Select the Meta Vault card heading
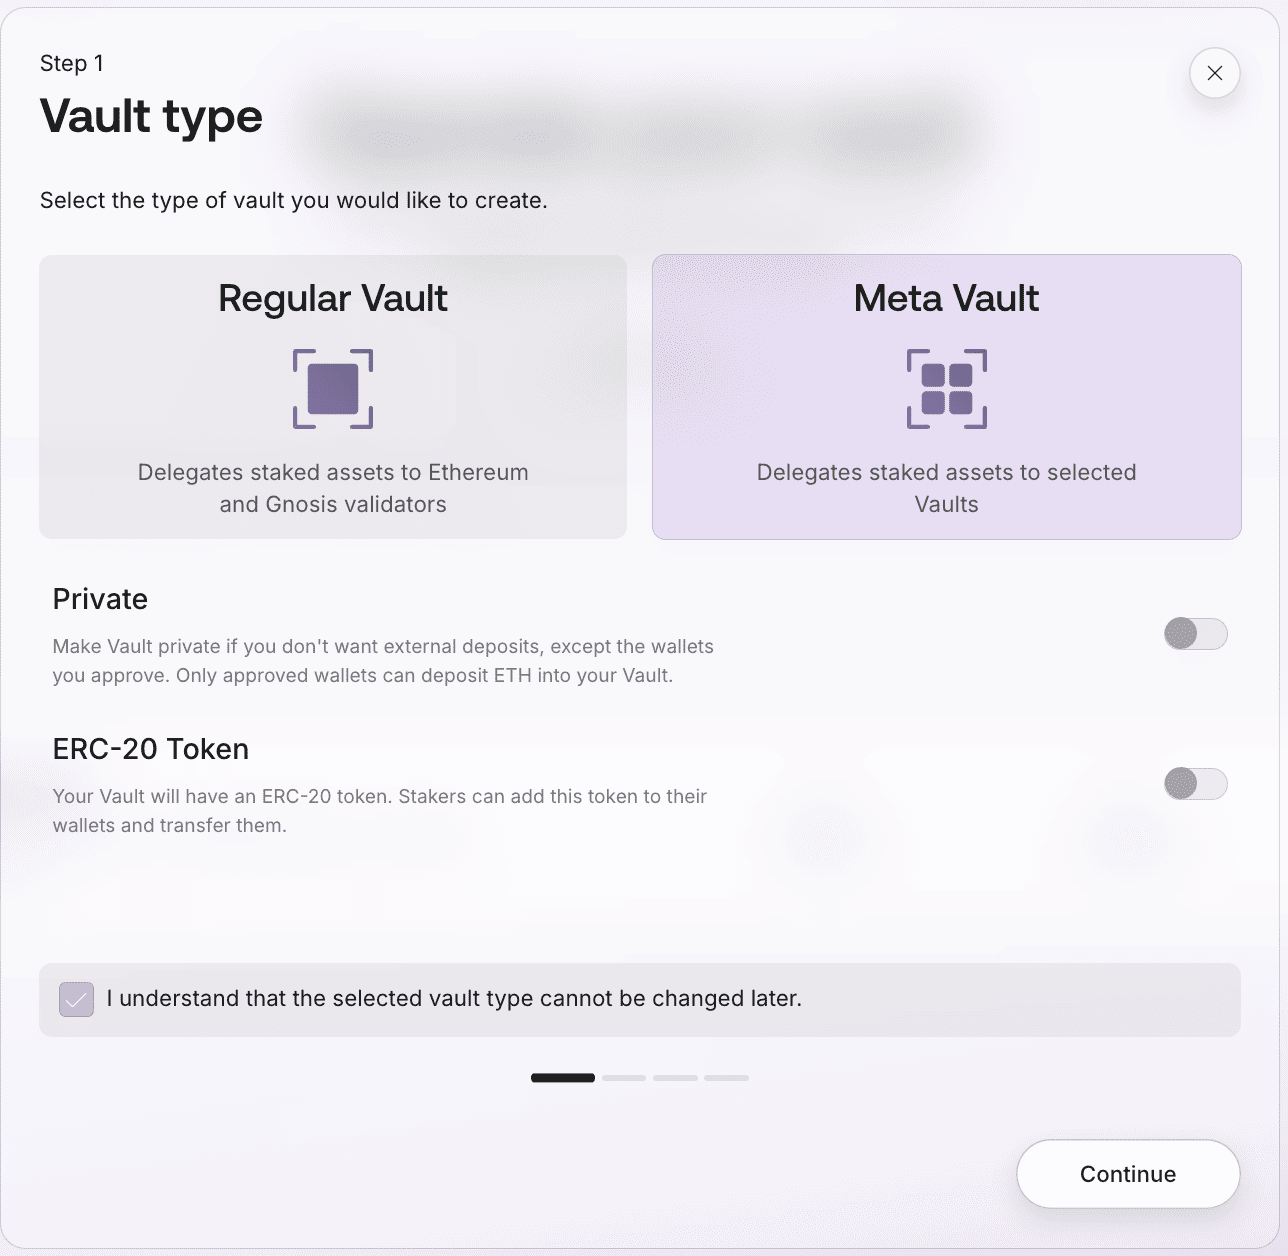 tap(946, 298)
